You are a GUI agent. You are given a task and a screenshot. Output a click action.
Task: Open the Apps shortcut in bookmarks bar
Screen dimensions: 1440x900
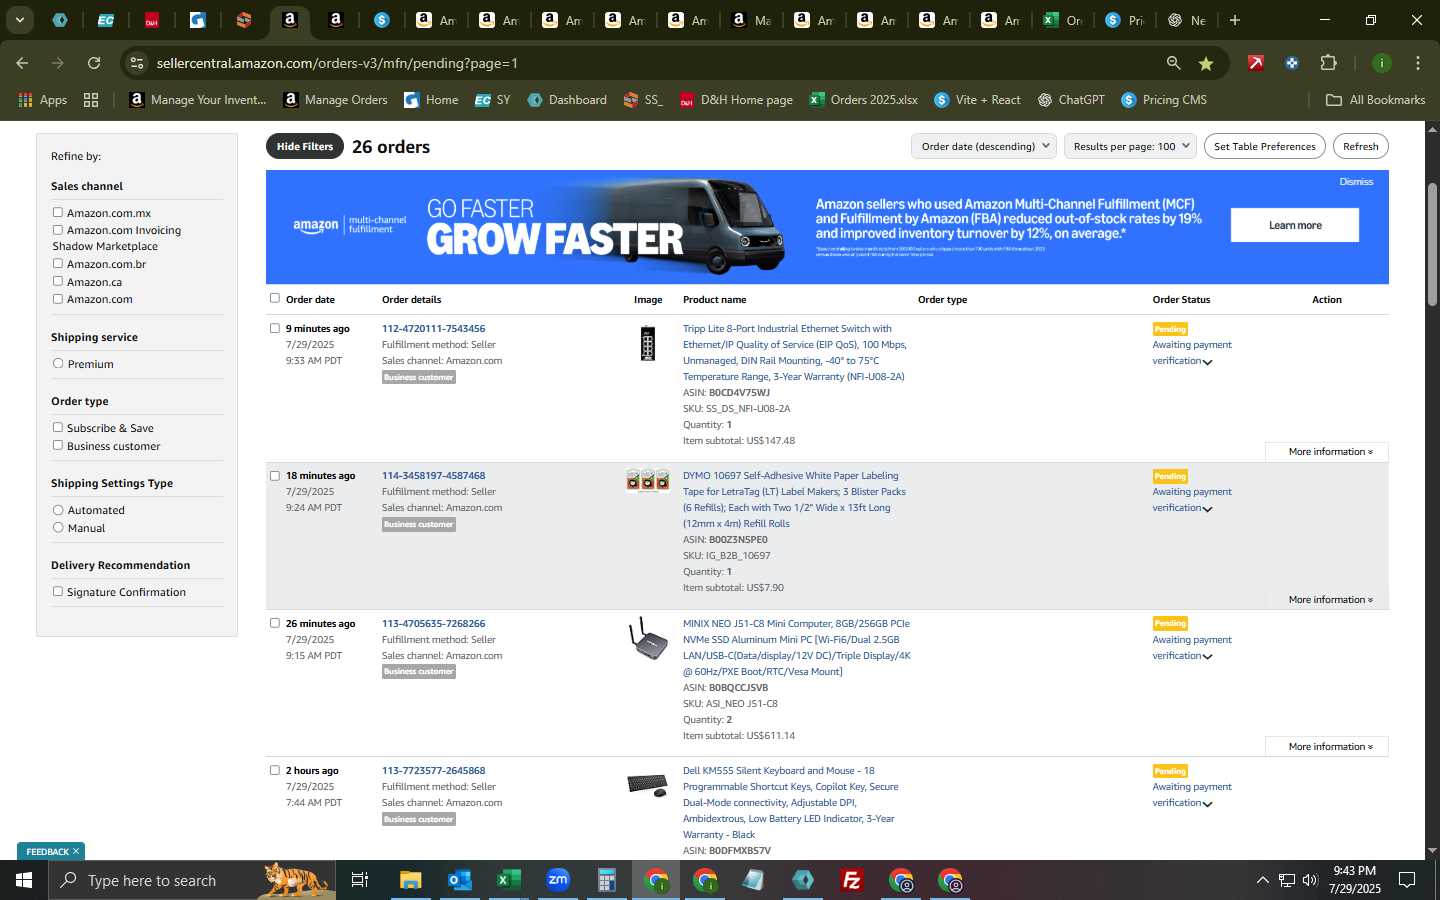click(42, 100)
